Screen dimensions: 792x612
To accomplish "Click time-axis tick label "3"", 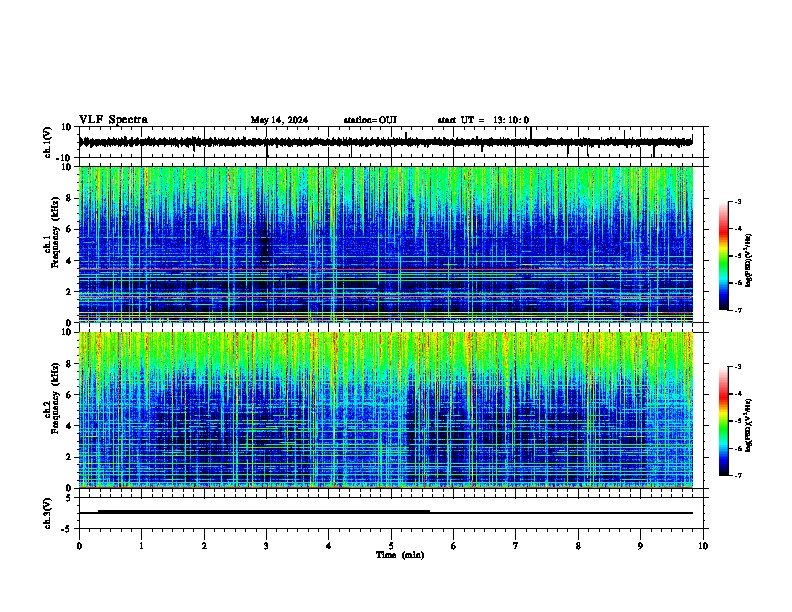I will click(x=266, y=546).
